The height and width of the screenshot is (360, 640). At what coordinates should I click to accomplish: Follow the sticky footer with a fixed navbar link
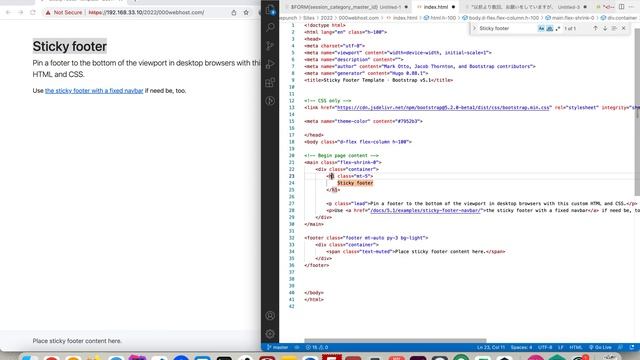94,91
